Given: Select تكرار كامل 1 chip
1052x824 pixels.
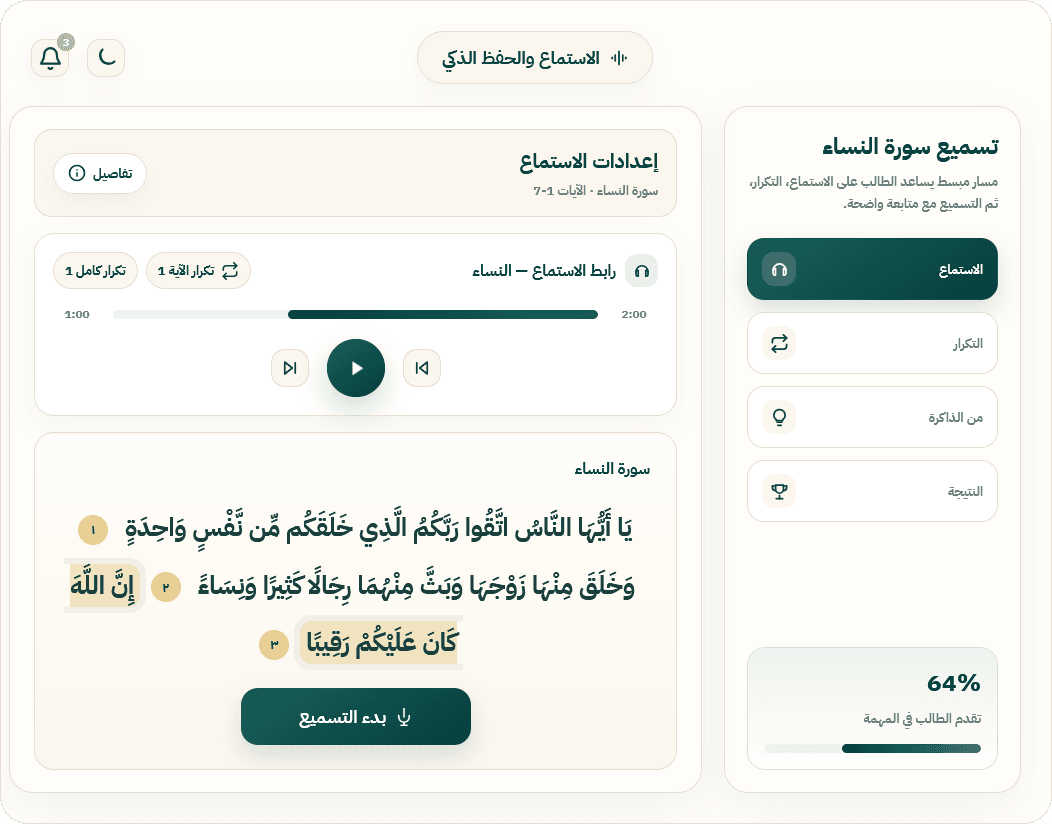Looking at the screenshot, I should (x=95, y=271).
